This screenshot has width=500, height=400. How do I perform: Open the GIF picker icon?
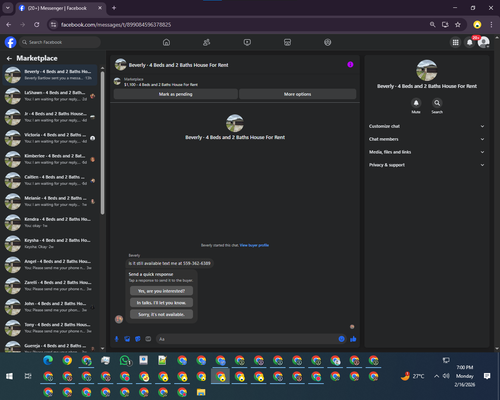tap(148, 339)
